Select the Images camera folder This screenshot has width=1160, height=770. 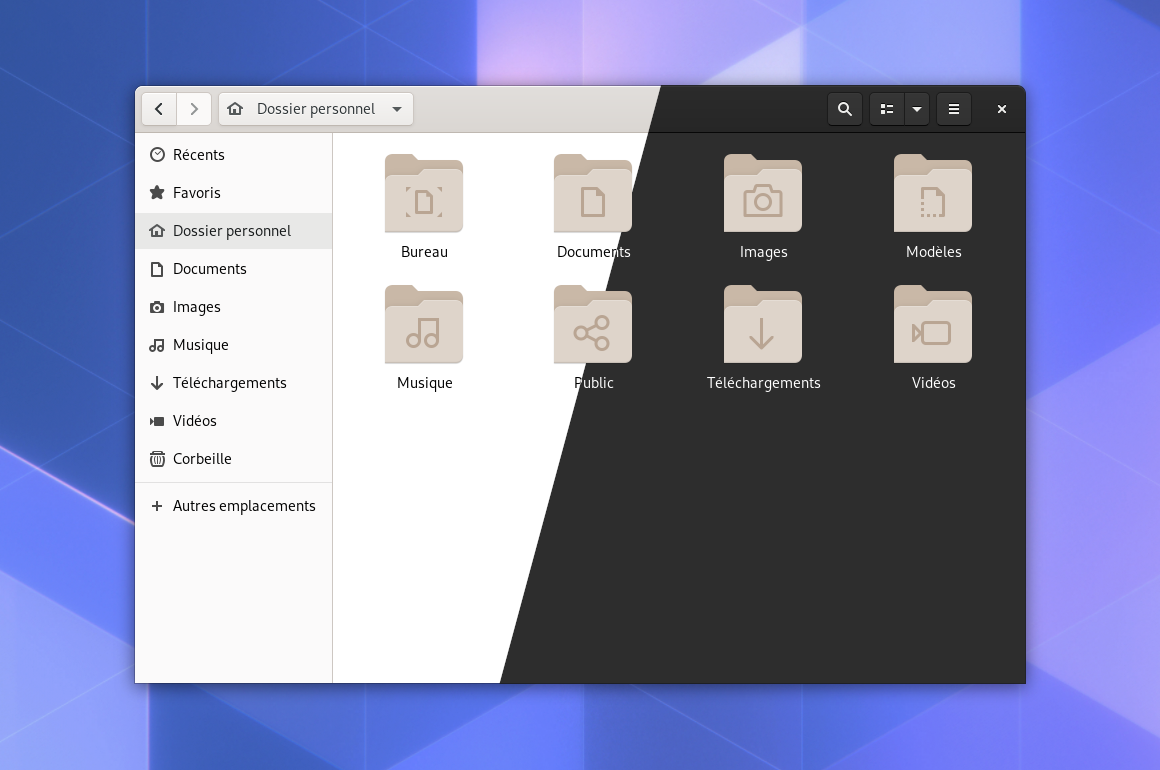tap(763, 194)
